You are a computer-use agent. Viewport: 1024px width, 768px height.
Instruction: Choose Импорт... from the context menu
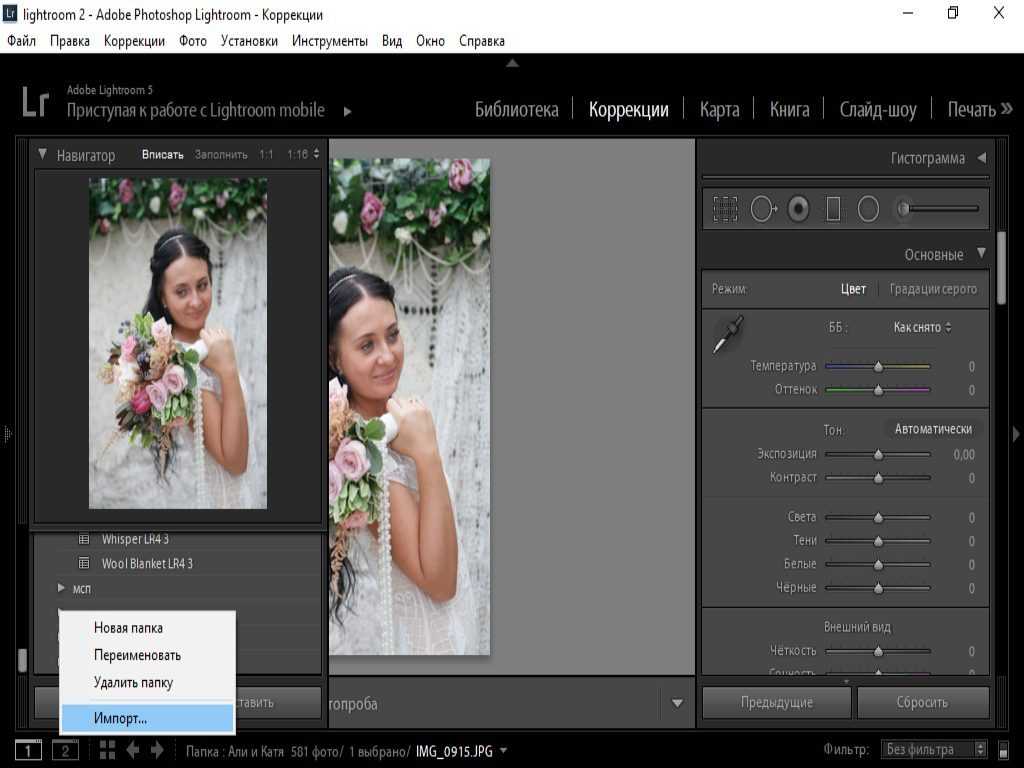point(147,718)
